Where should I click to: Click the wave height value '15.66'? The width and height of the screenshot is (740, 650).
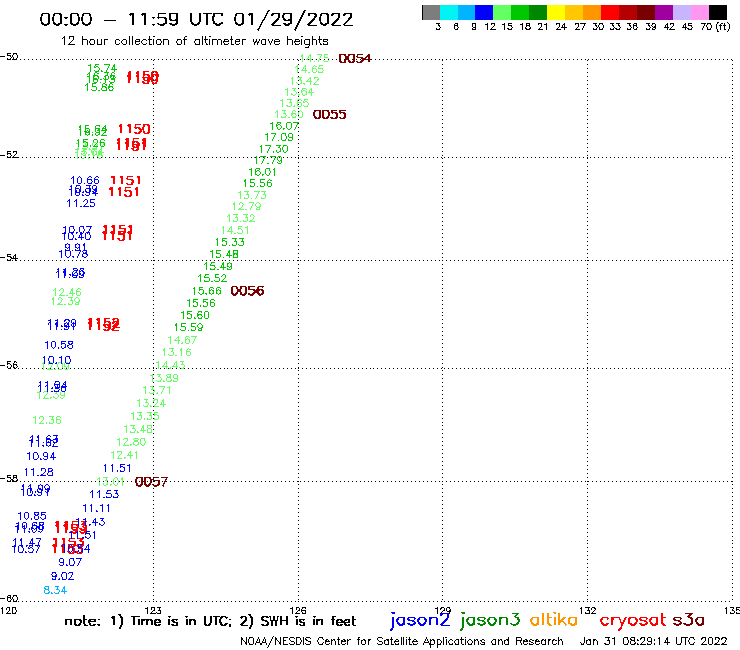pos(207,291)
